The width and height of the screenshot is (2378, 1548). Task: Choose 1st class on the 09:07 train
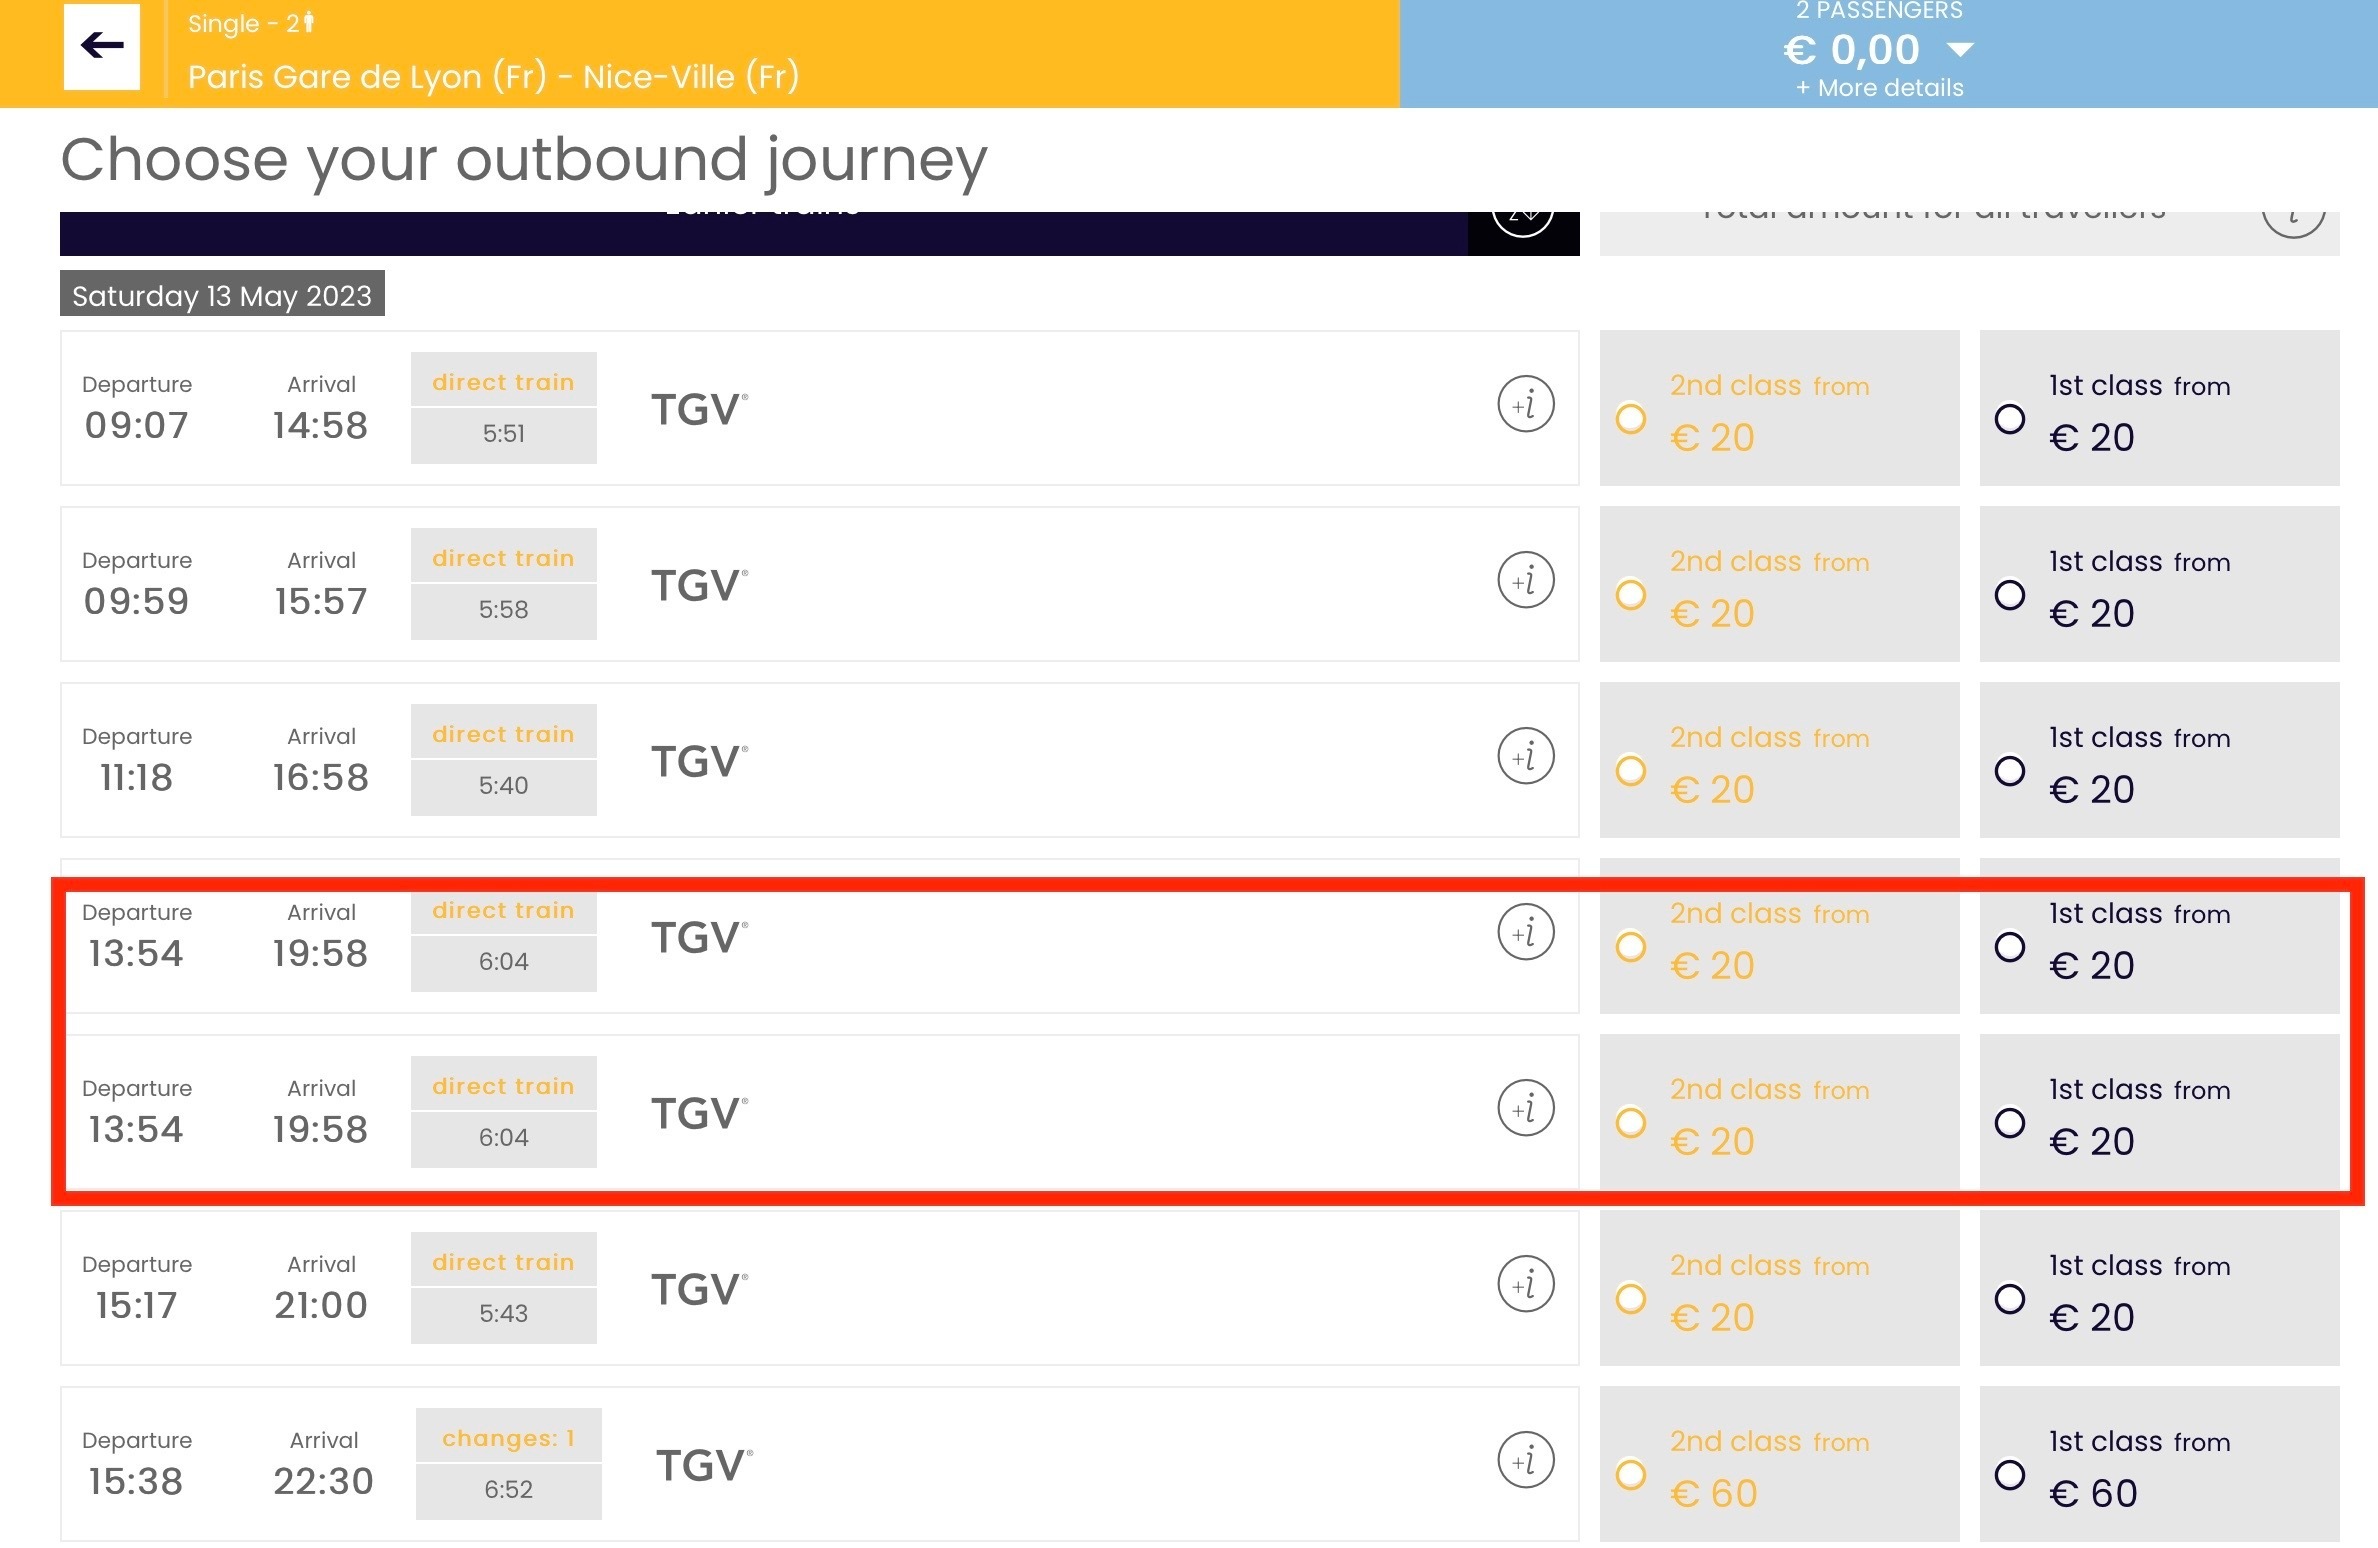(2010, 419)
